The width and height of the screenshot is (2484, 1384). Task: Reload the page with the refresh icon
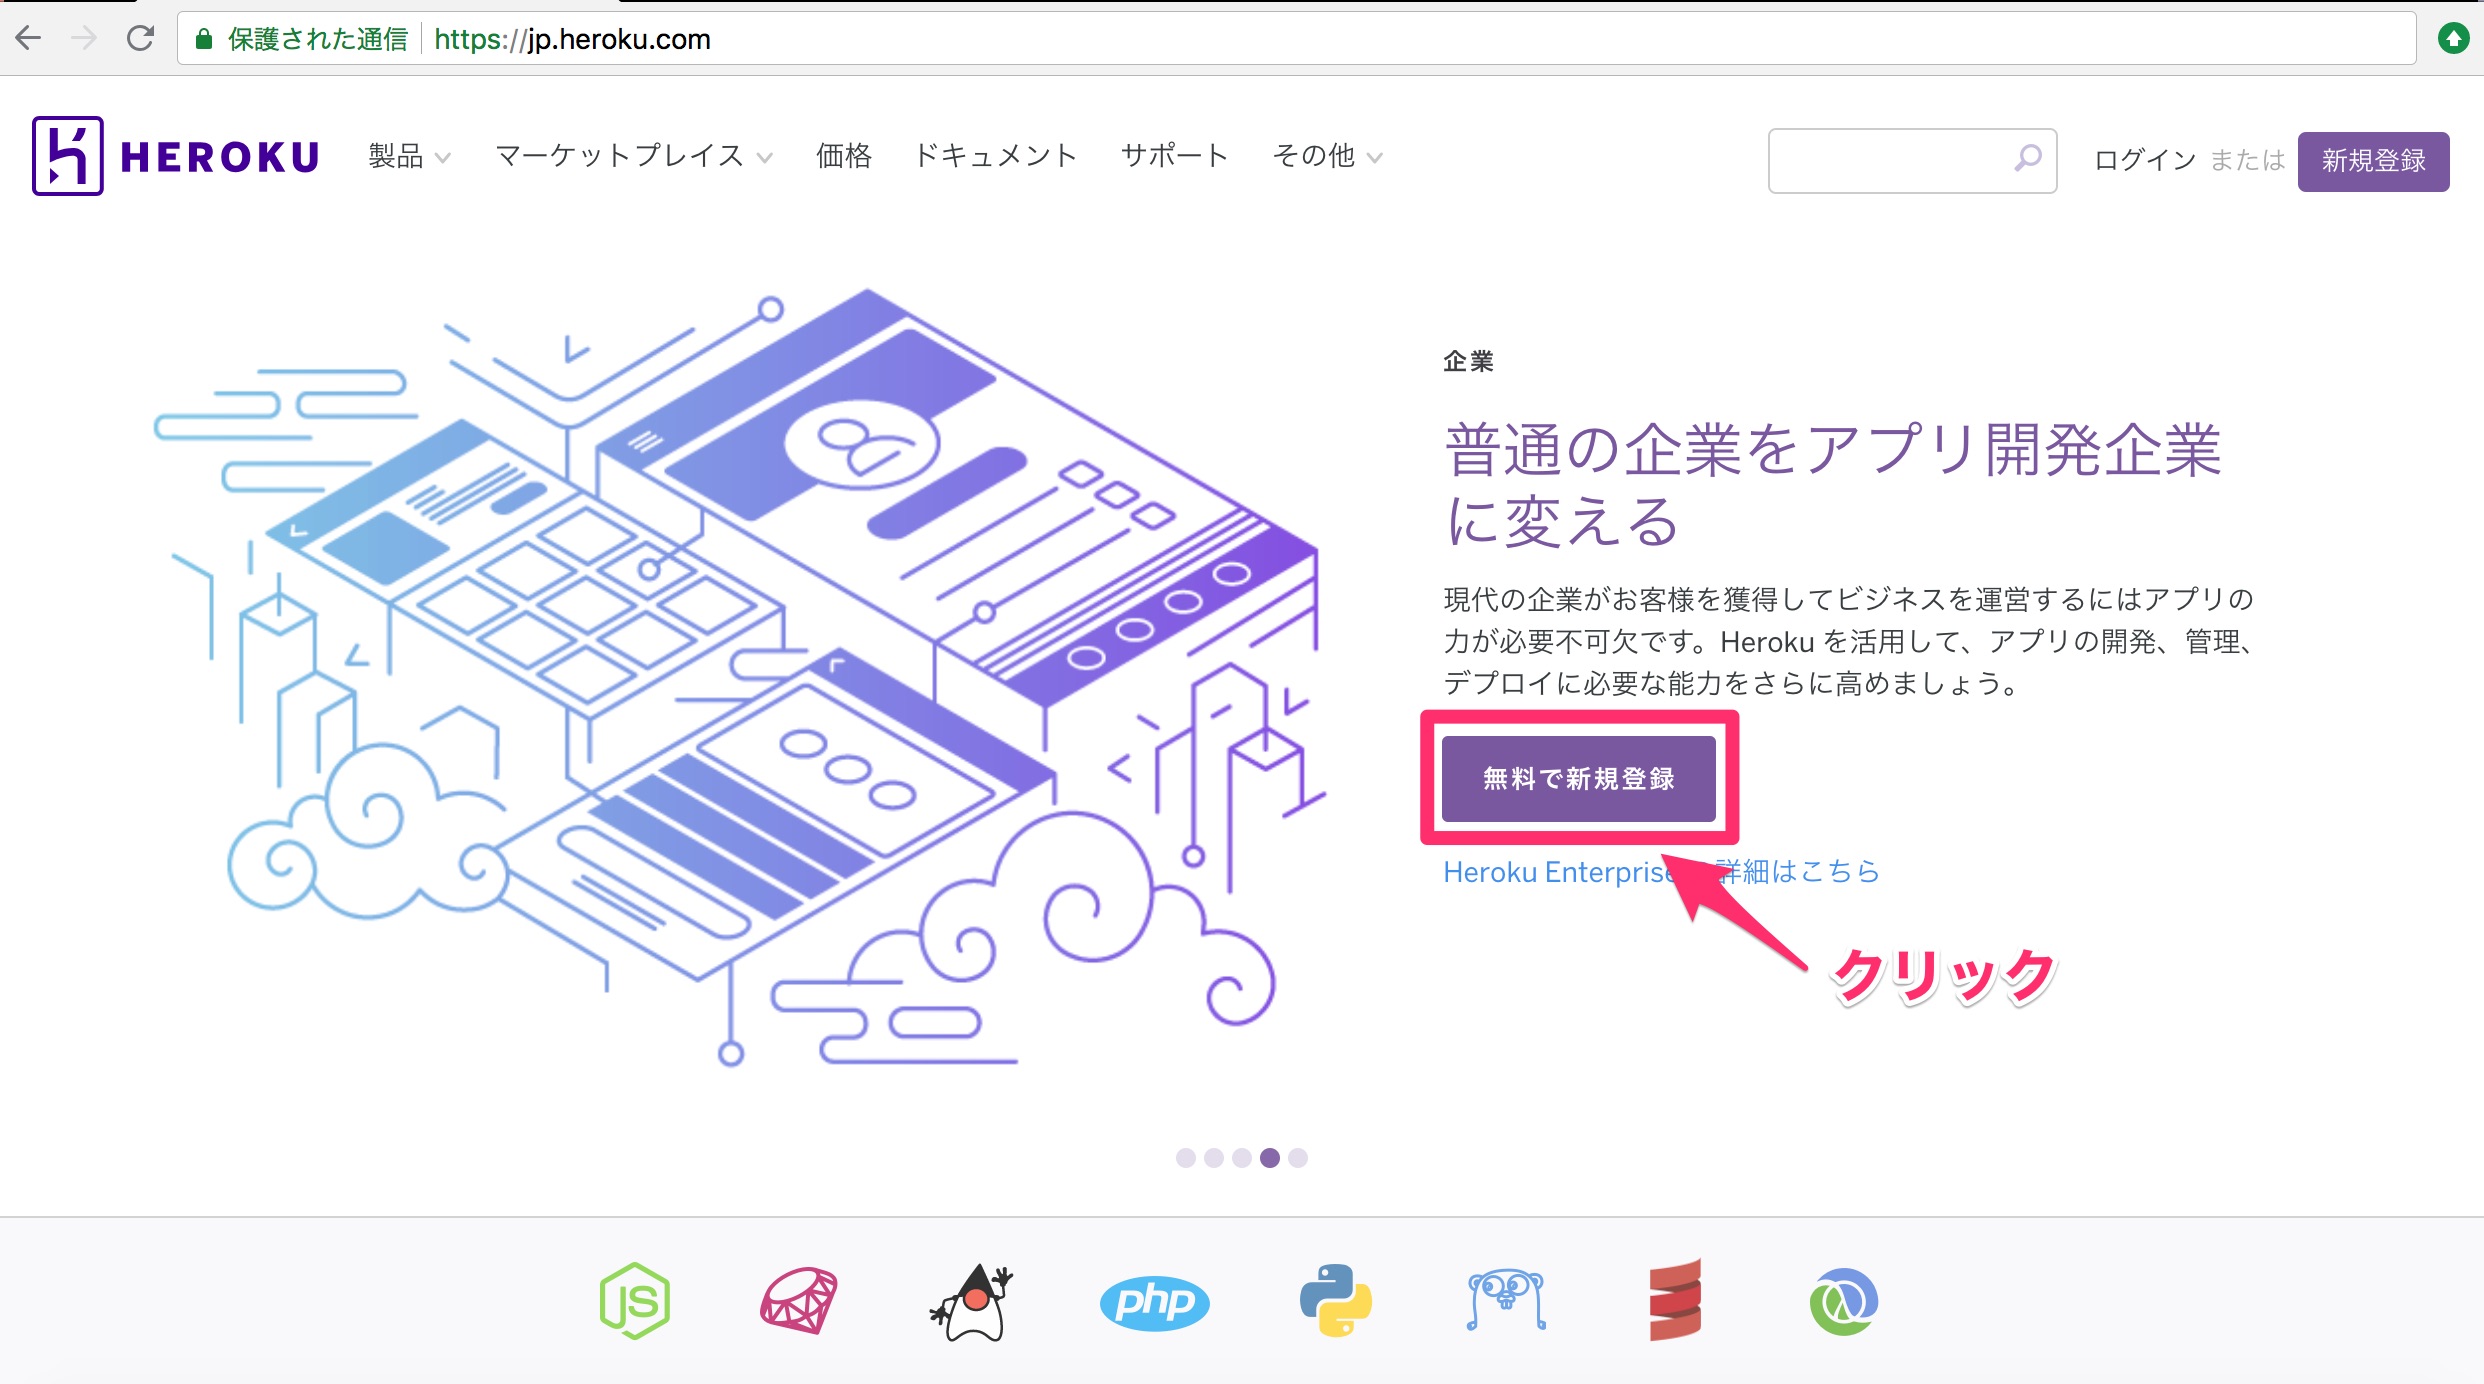(x=141, y=39)
